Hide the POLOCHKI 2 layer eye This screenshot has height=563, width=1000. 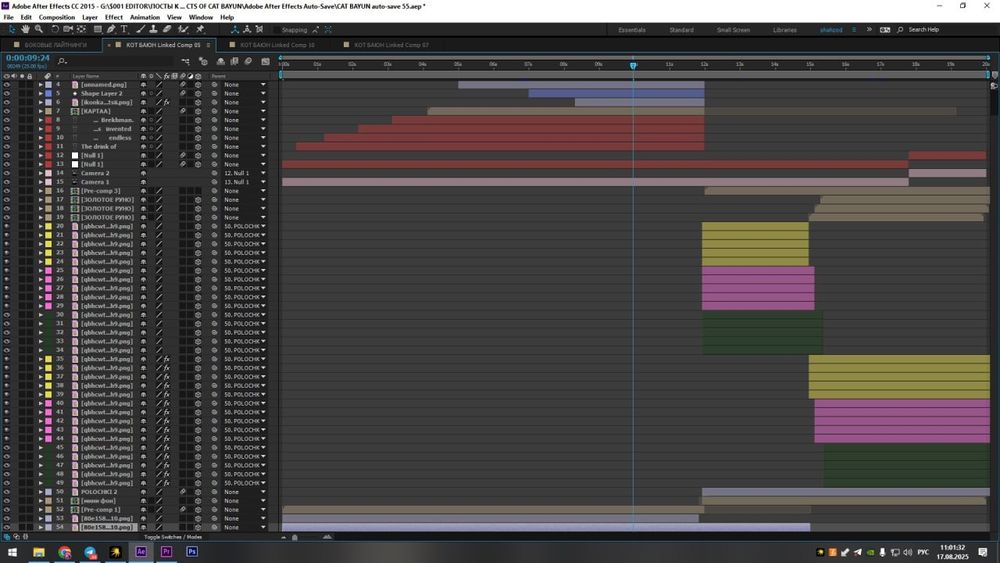tap(6, 492)
